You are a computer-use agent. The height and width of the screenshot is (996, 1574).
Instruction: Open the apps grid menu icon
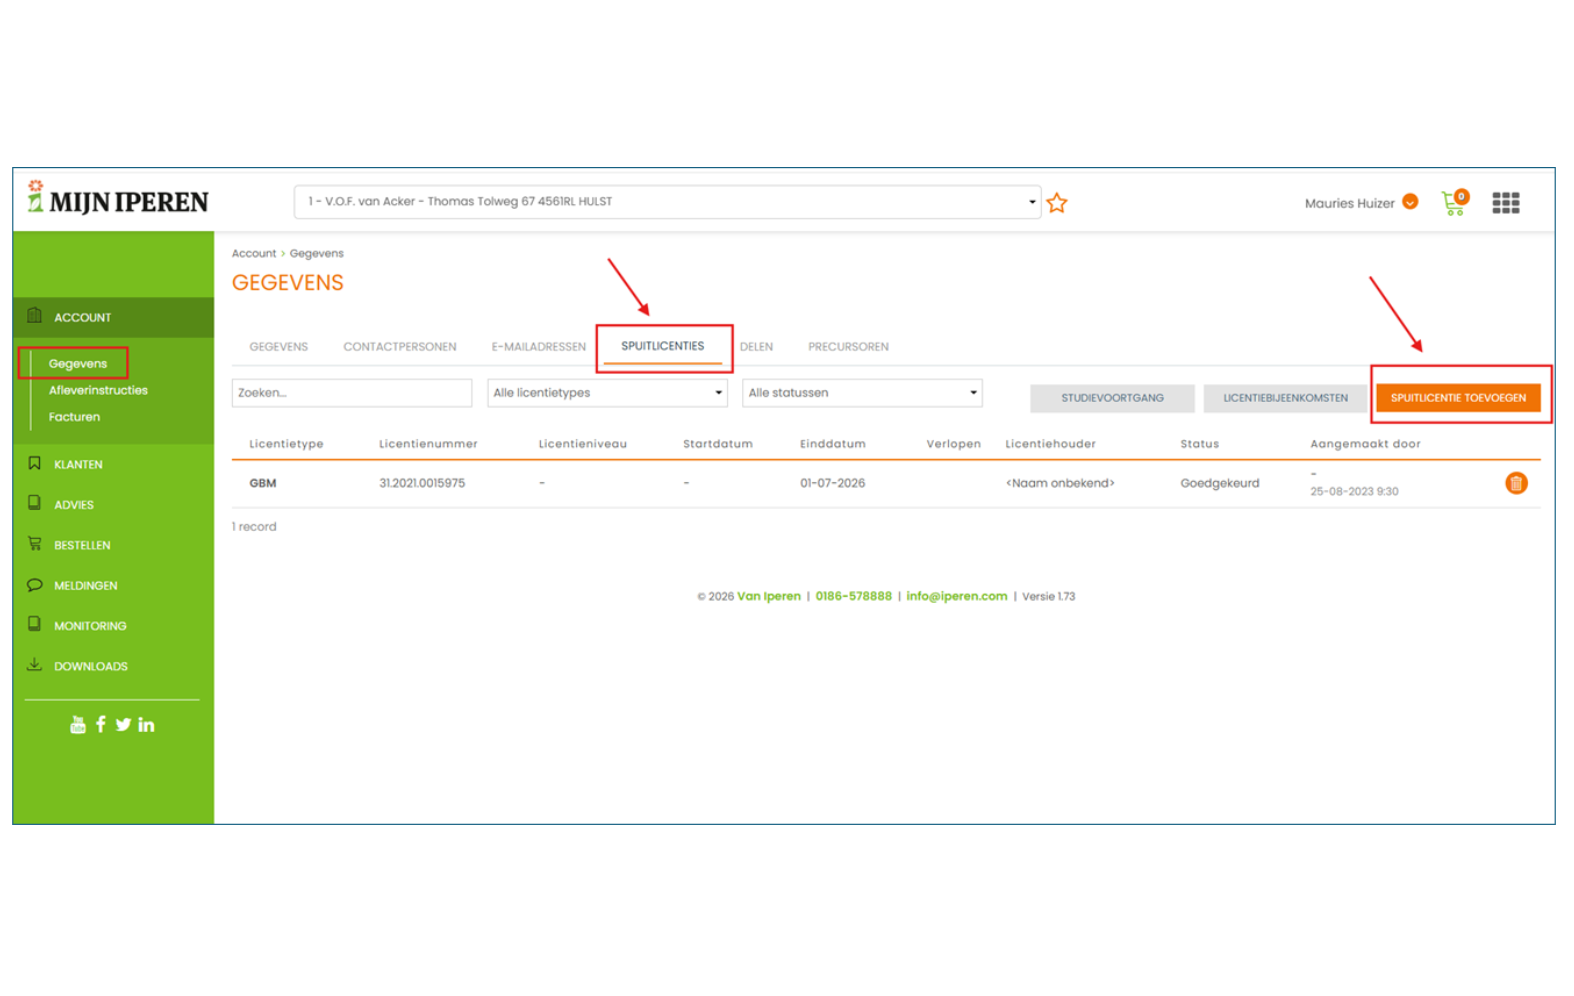coord(1505,203)
